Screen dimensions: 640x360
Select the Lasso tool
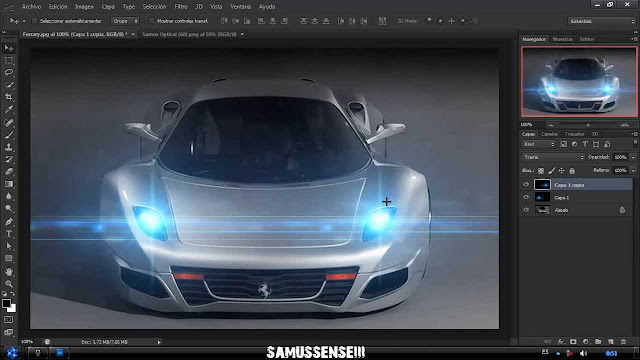click(x=9, y=72)
